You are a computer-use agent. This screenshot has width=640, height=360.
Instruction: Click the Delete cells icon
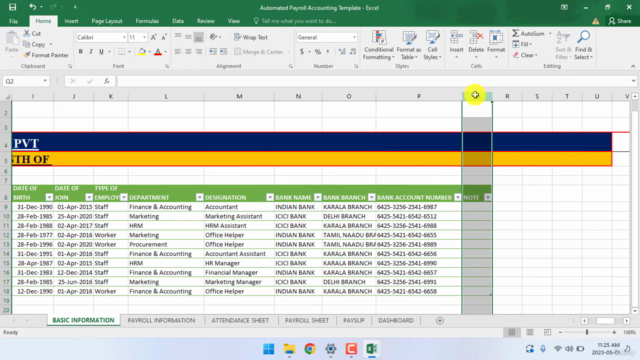[x=476, y=38]
